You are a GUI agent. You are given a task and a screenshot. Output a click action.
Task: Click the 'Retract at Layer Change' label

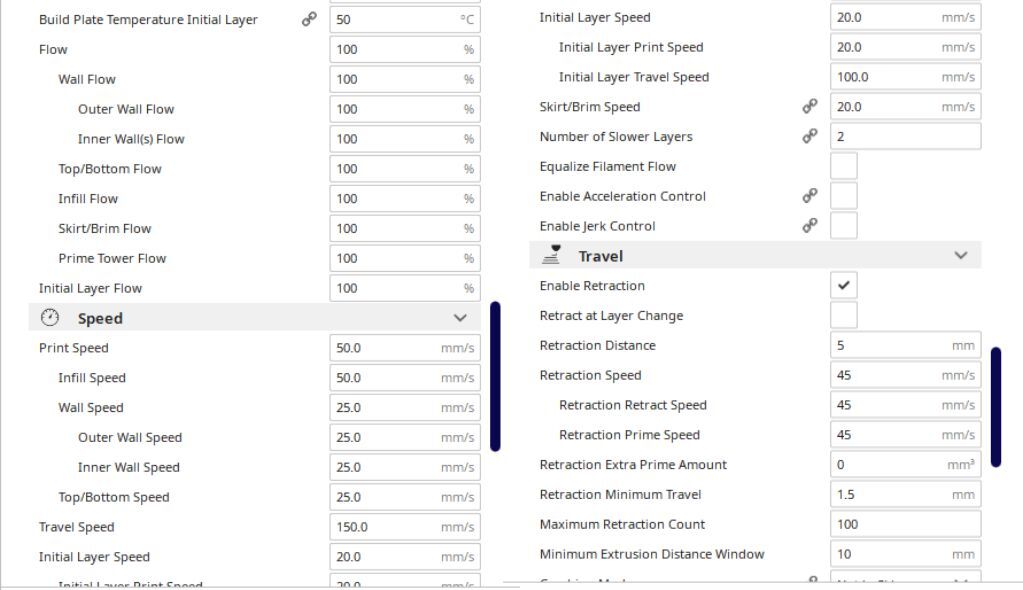click(x=611, y=316)
